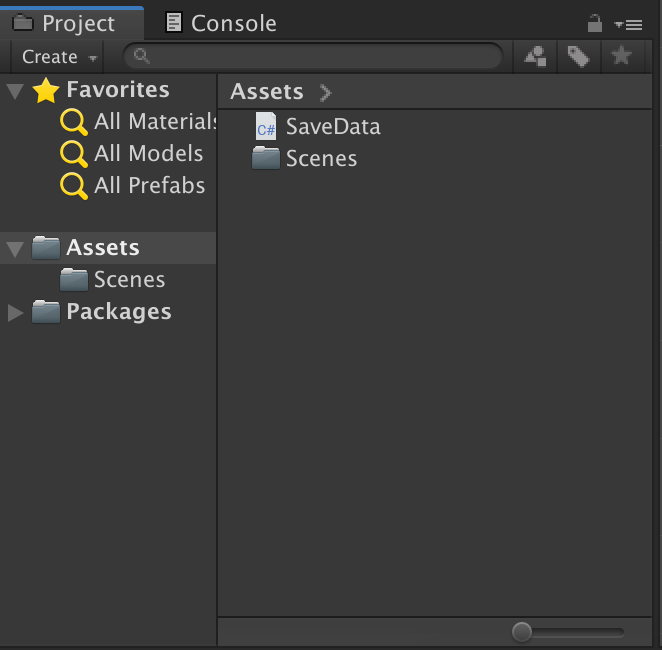
Task: Open the Scenes folder in asset list
Action: 304,158
